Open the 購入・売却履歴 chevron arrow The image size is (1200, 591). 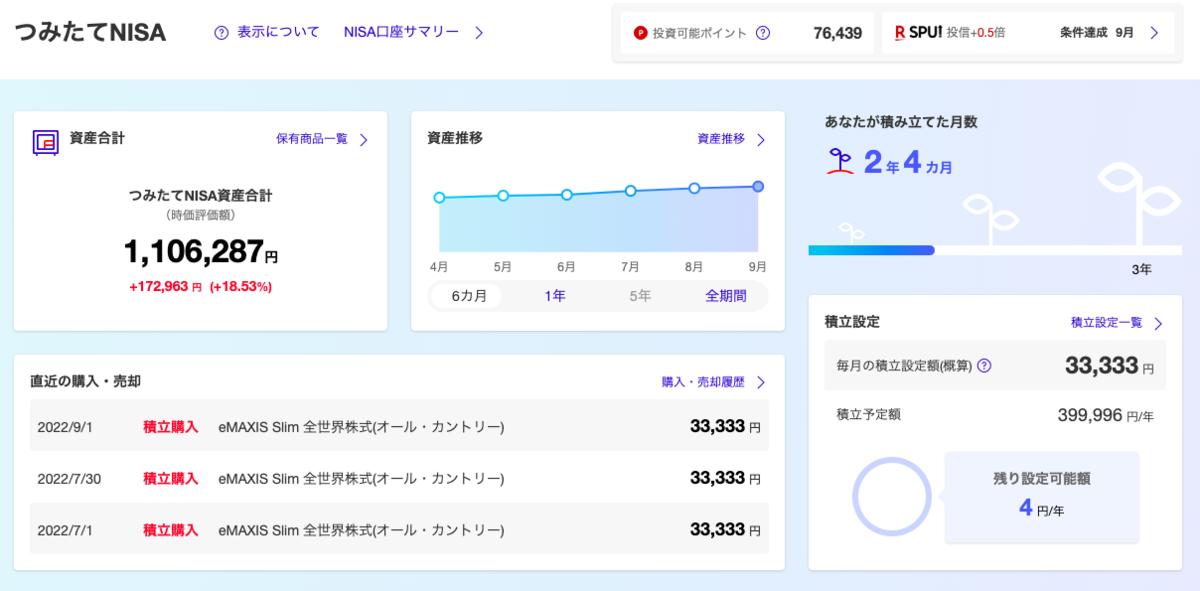761,382
